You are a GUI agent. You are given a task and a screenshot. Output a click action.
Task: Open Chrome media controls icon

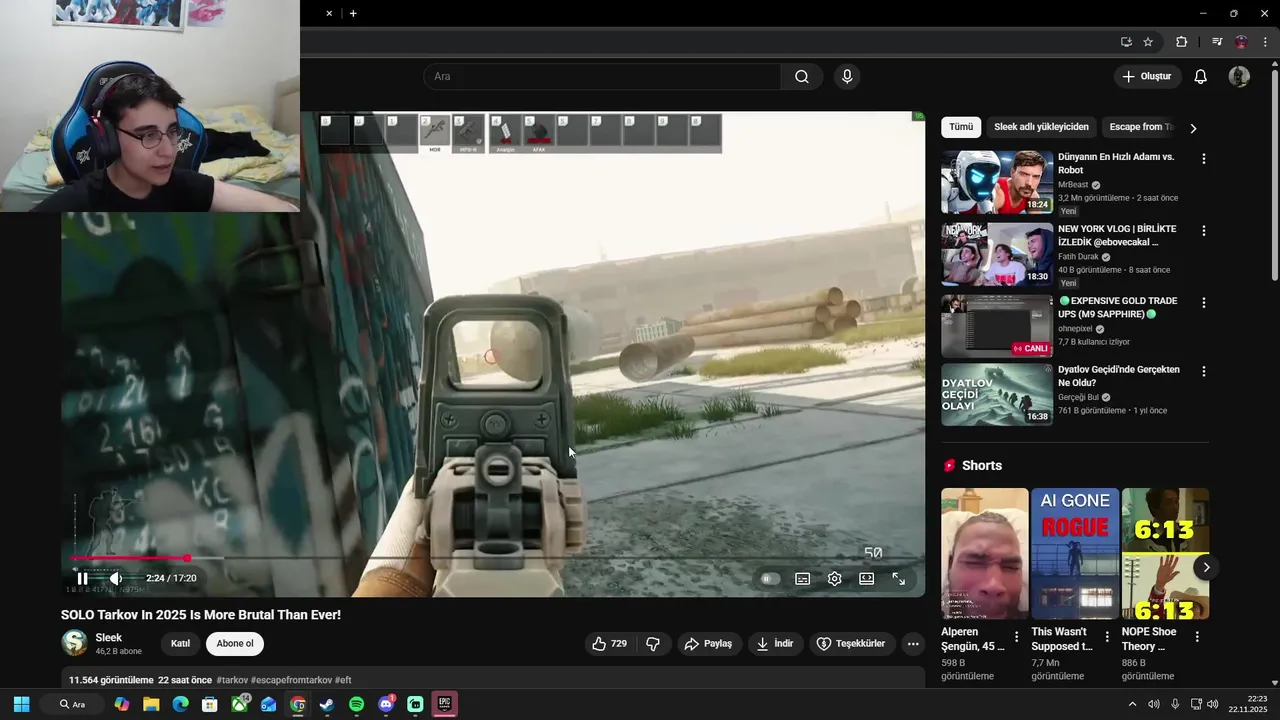pos(1217,42)
